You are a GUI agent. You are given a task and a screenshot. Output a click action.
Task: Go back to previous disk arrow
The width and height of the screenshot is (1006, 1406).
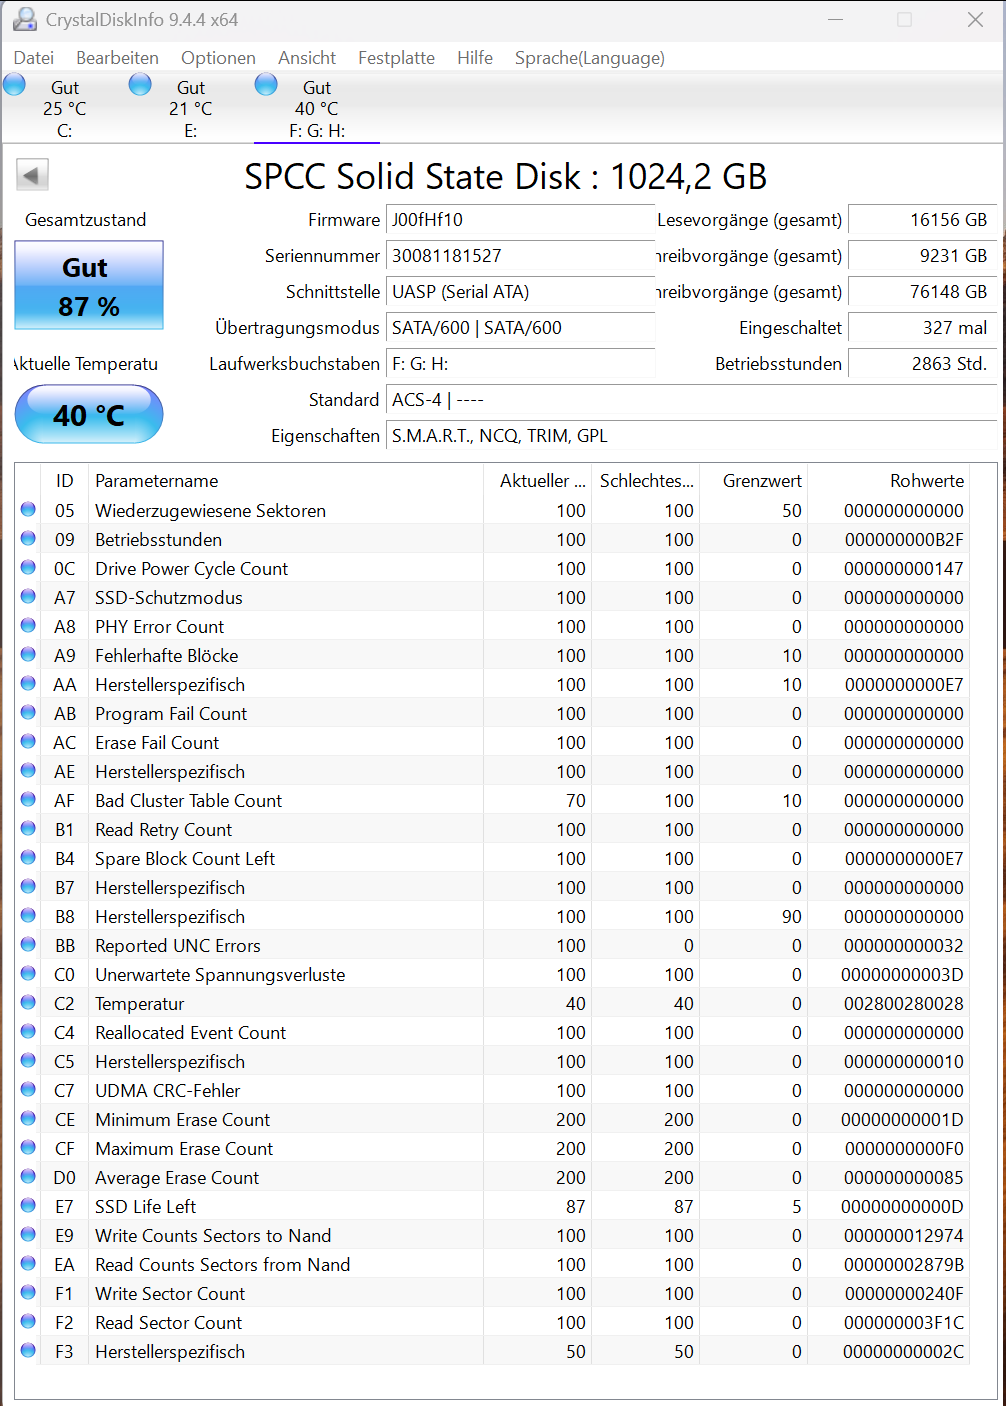[32, 176]
